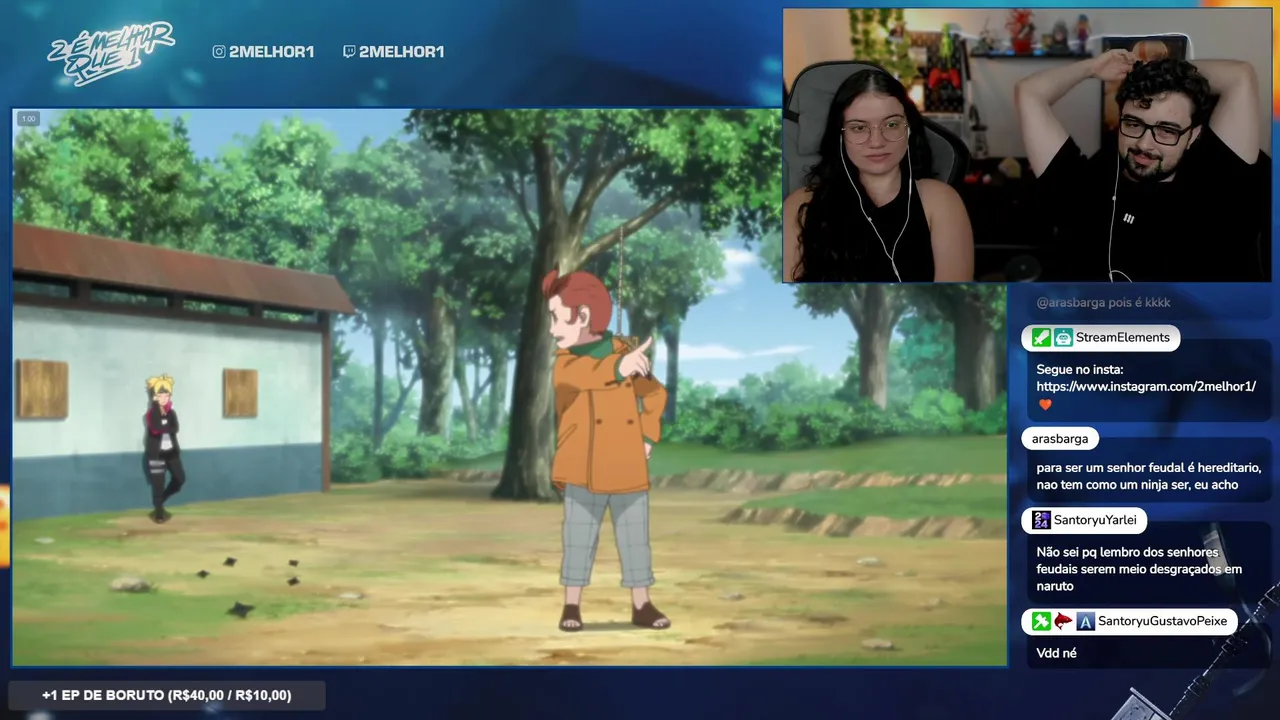Select the arasbarga username pill
The width and height of the screenshot is (1280, 720).
(x=1060, y=439)
